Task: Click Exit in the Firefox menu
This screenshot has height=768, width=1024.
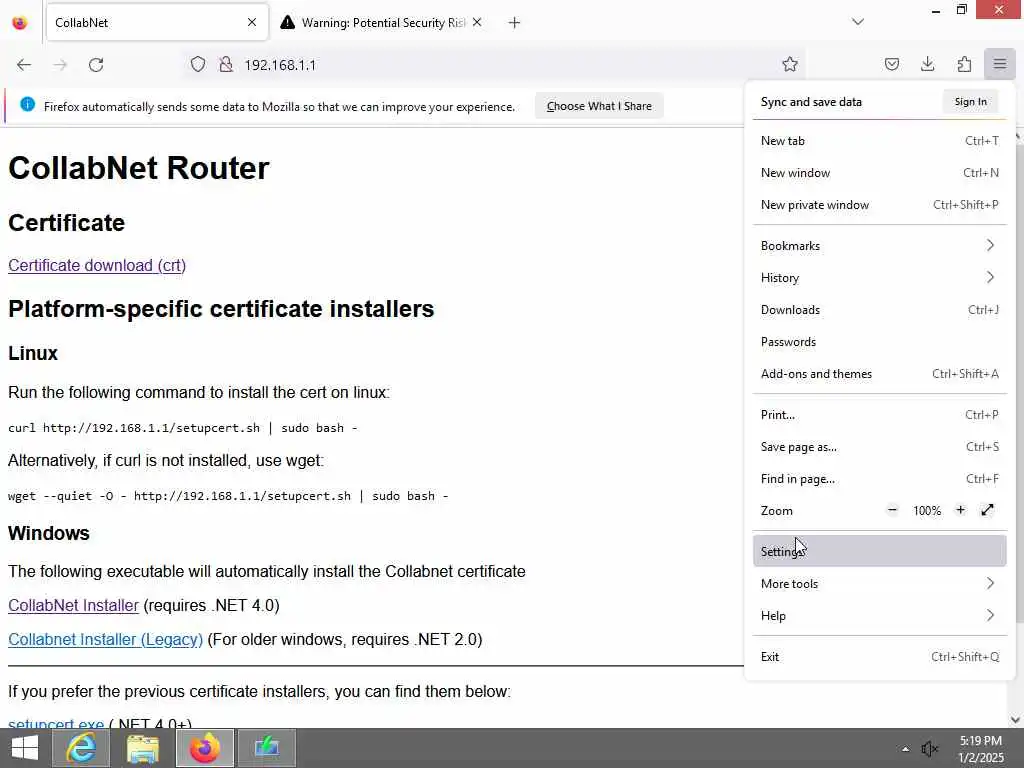Action: pyautogui.click(x=880, y=656)
